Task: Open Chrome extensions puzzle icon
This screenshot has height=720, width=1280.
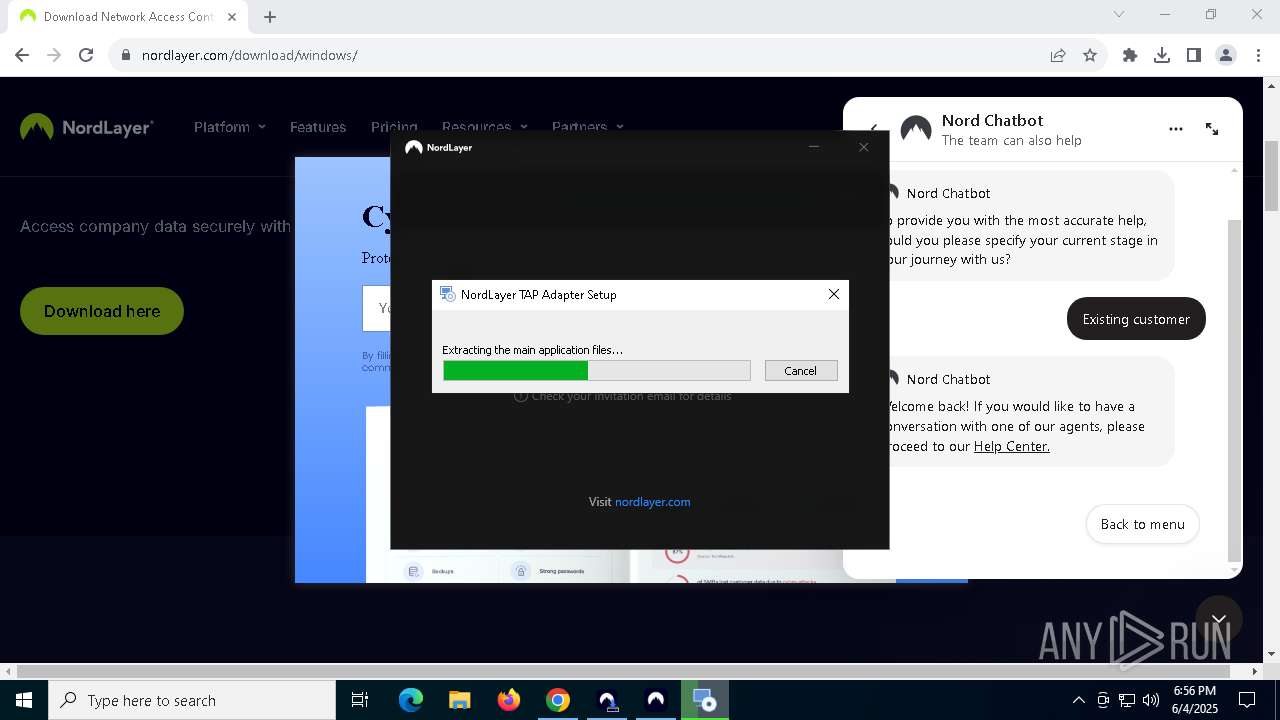Action: 1130,55
